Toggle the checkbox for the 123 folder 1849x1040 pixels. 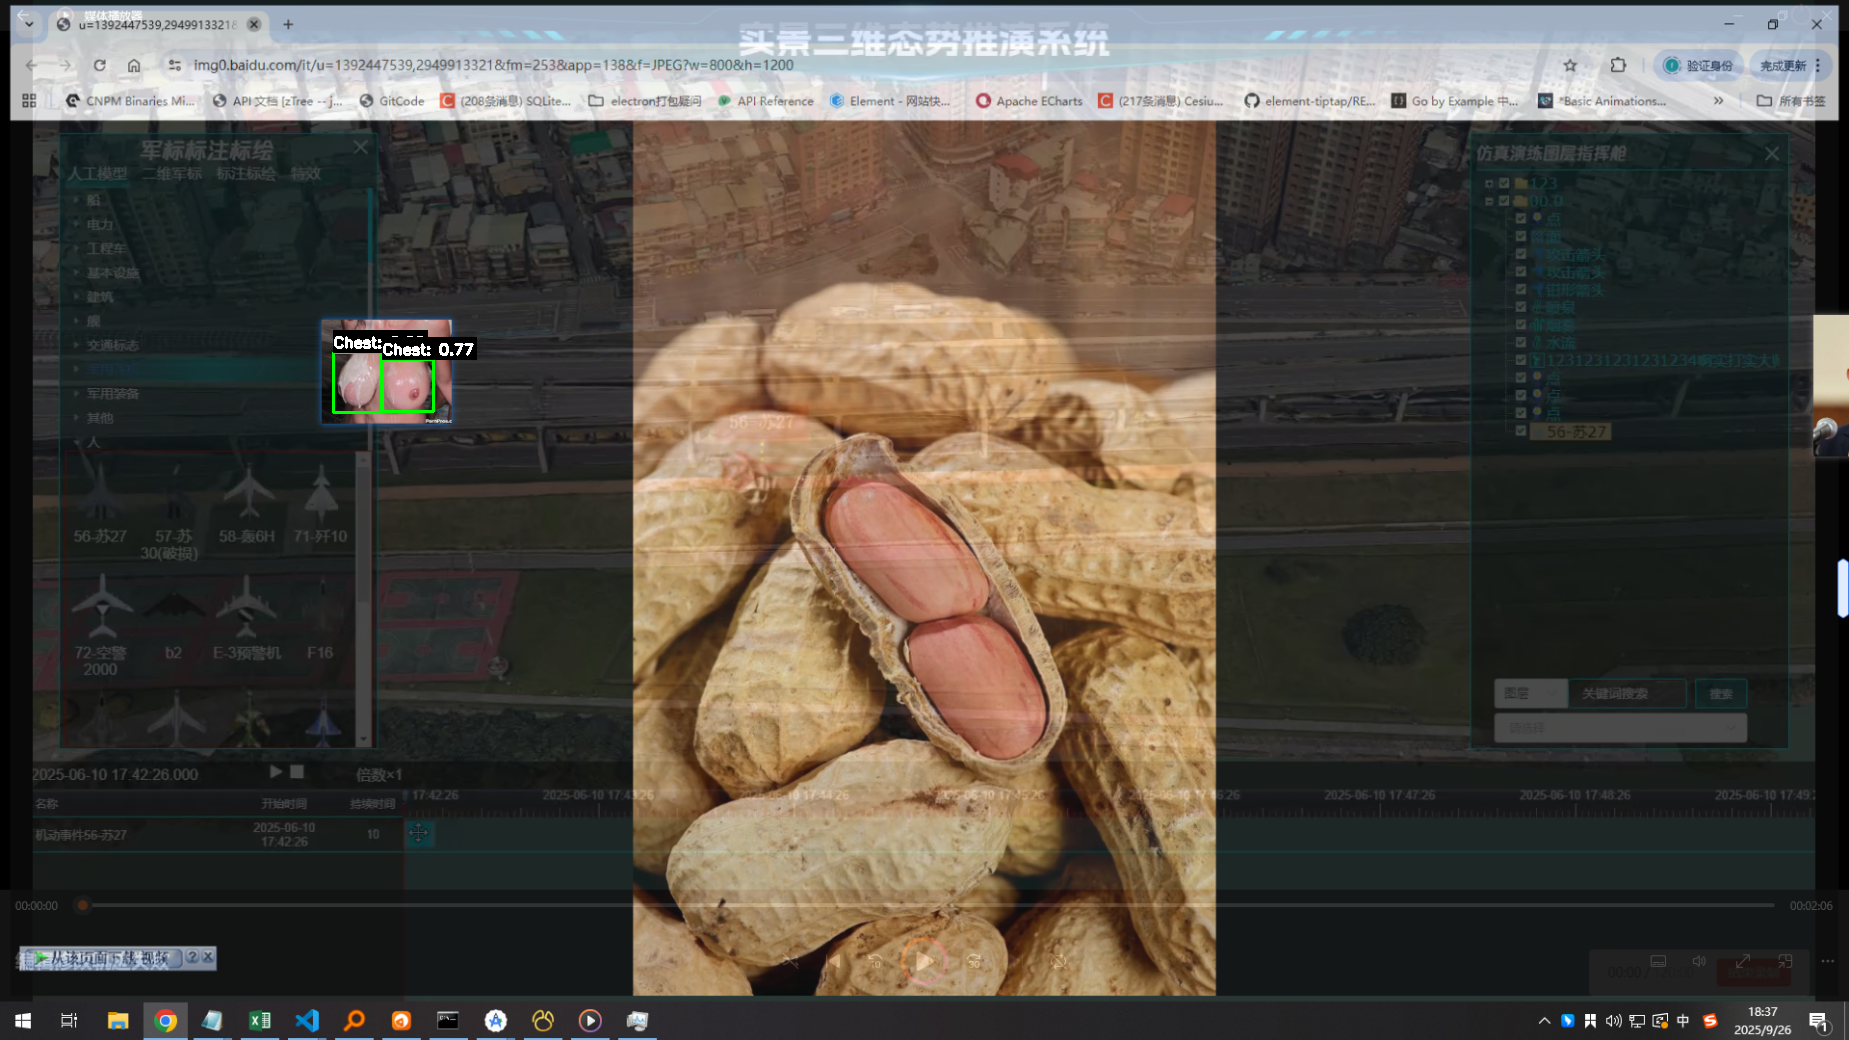coord(1504,183)
